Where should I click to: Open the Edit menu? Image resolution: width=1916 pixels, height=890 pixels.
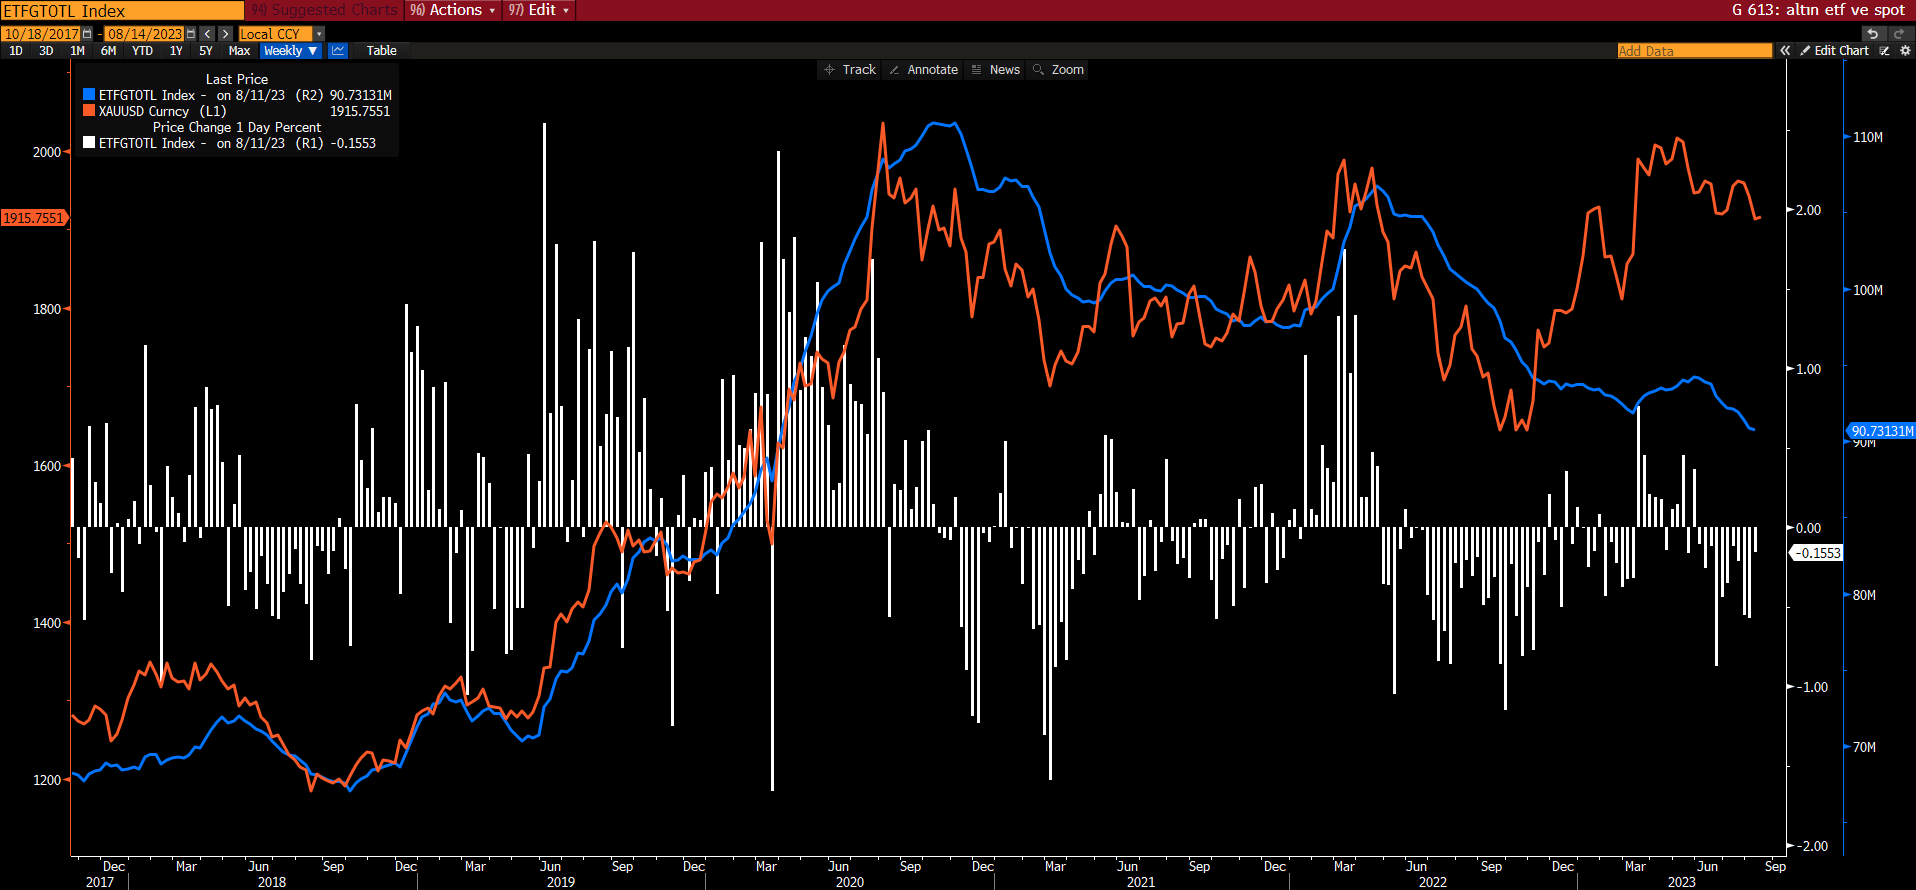tap(538, 10)
